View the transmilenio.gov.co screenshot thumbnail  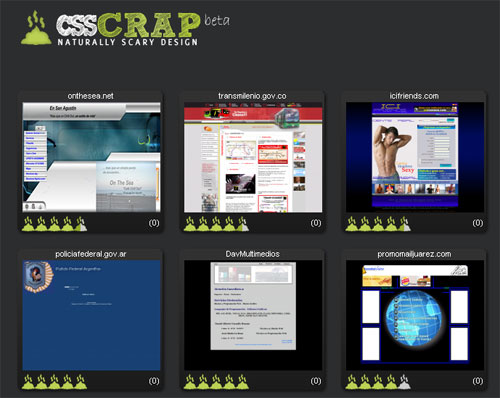[253, 157]
